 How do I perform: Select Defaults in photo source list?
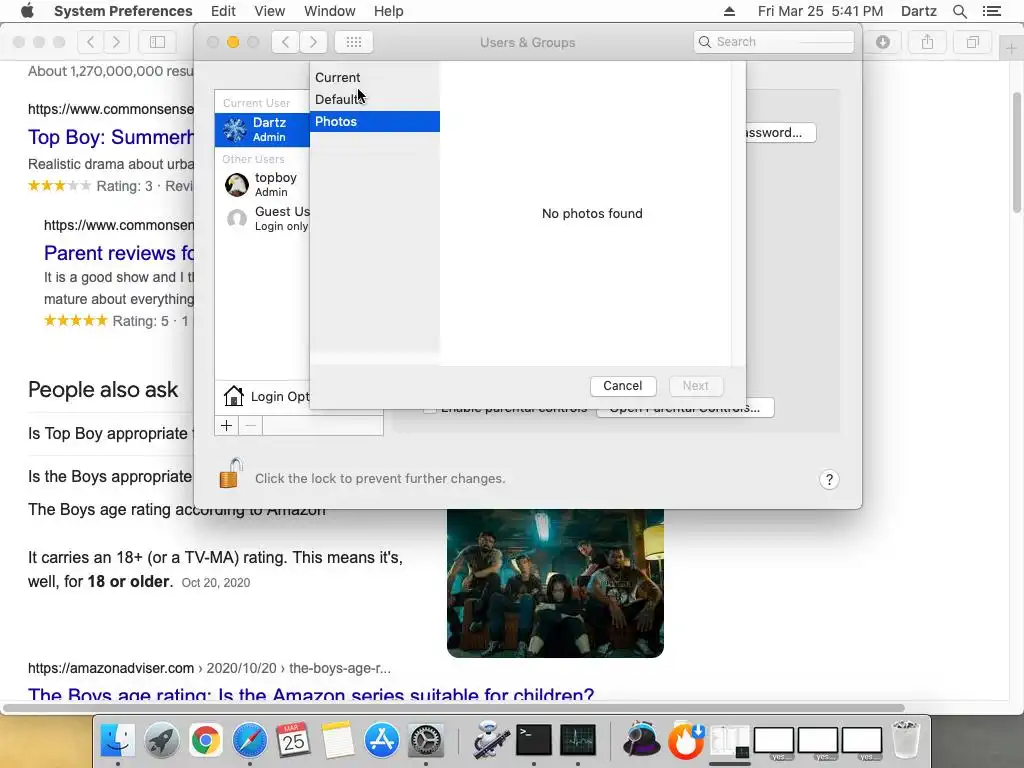pos(375,99)
